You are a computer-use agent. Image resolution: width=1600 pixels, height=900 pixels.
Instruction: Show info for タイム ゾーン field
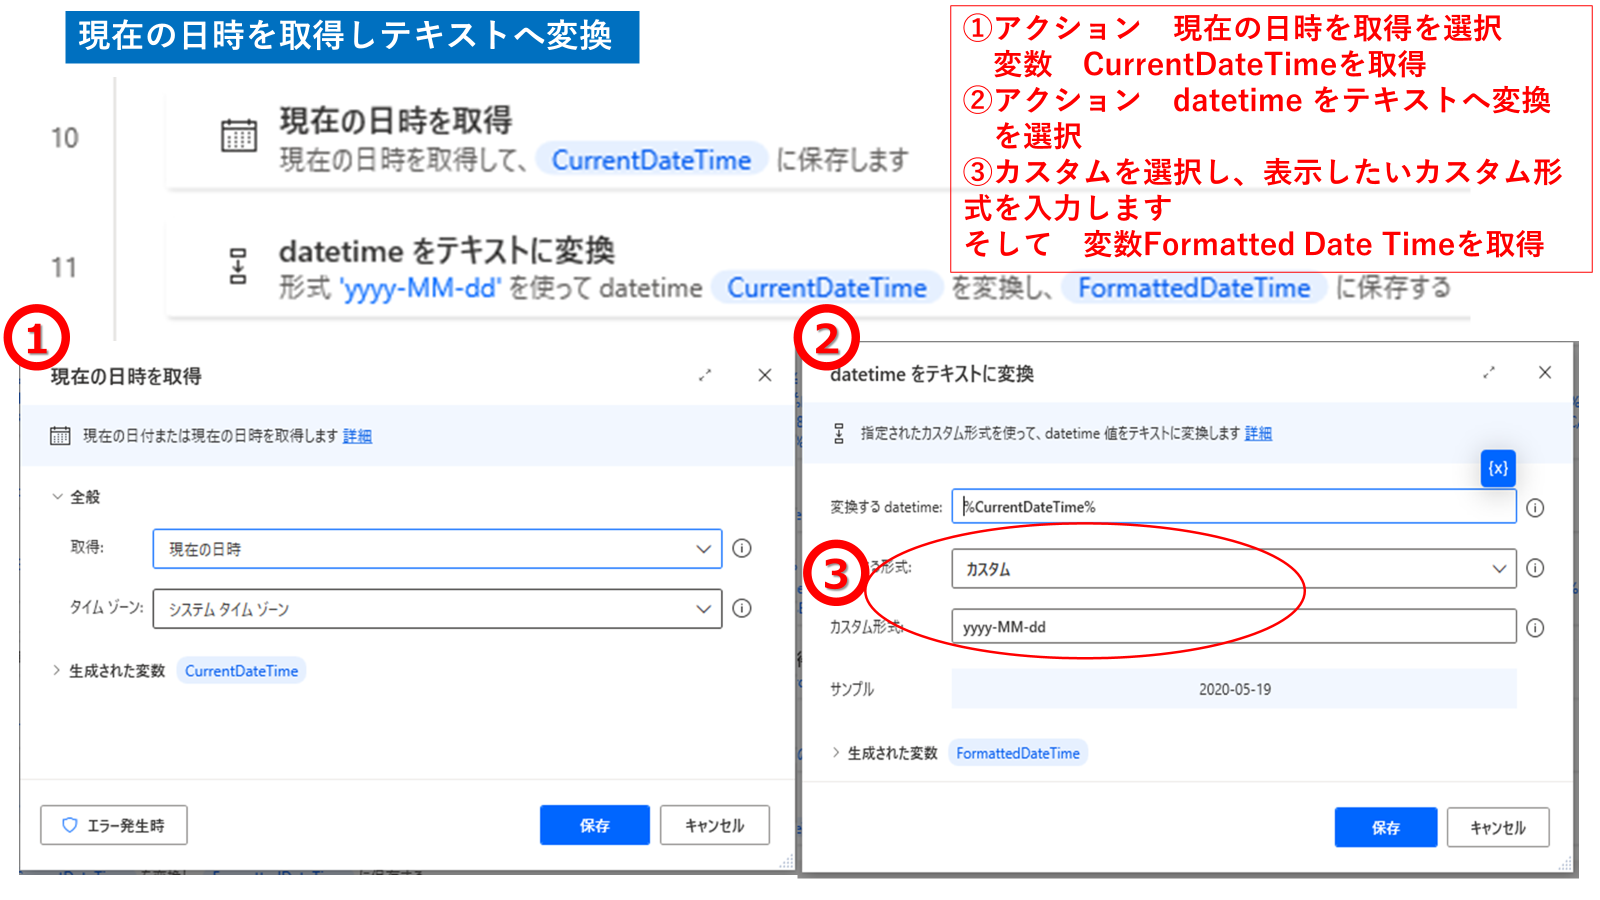pyautogui.click(x=742, y=608)
